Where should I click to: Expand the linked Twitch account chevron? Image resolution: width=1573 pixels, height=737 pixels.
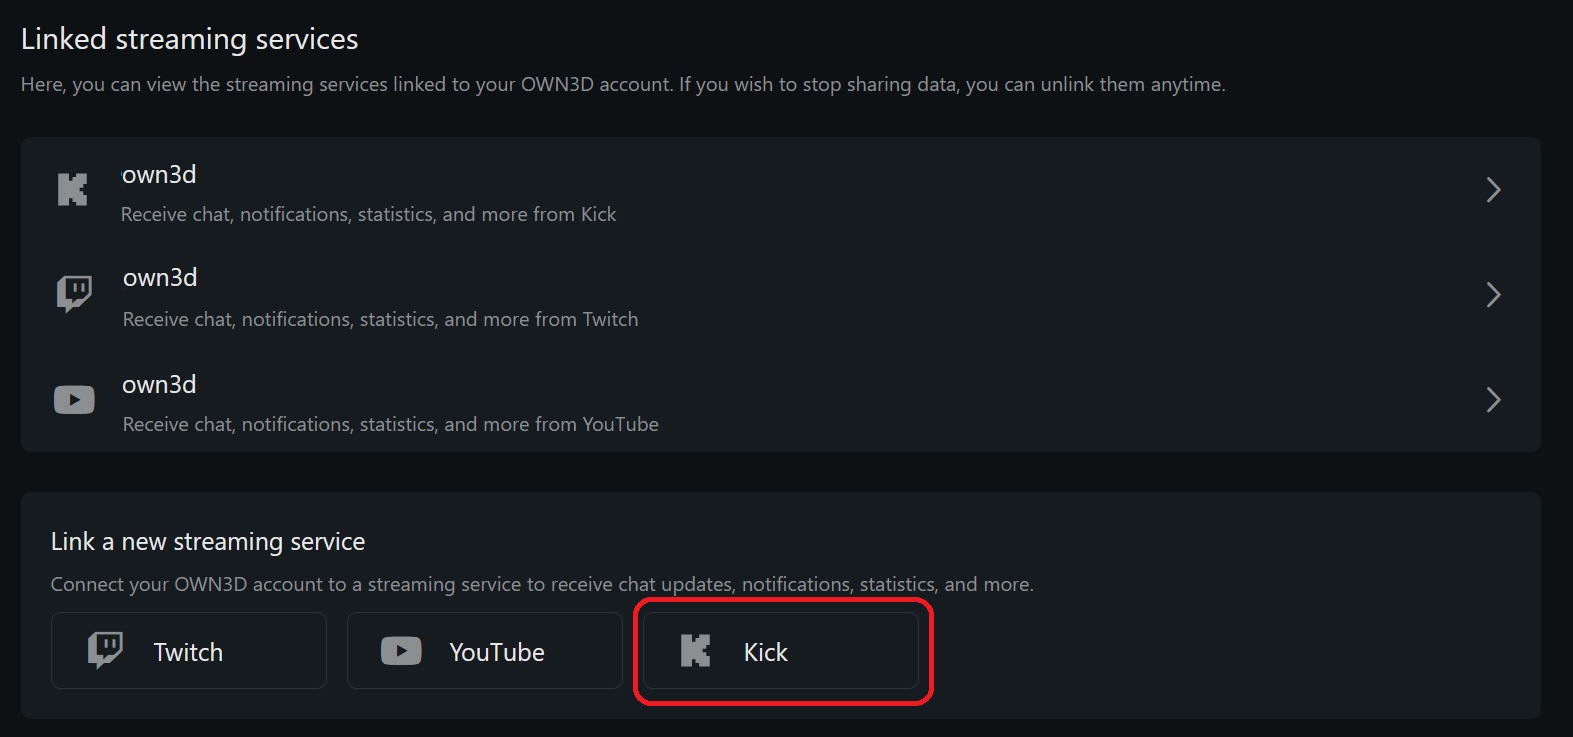coord(1493,294)
